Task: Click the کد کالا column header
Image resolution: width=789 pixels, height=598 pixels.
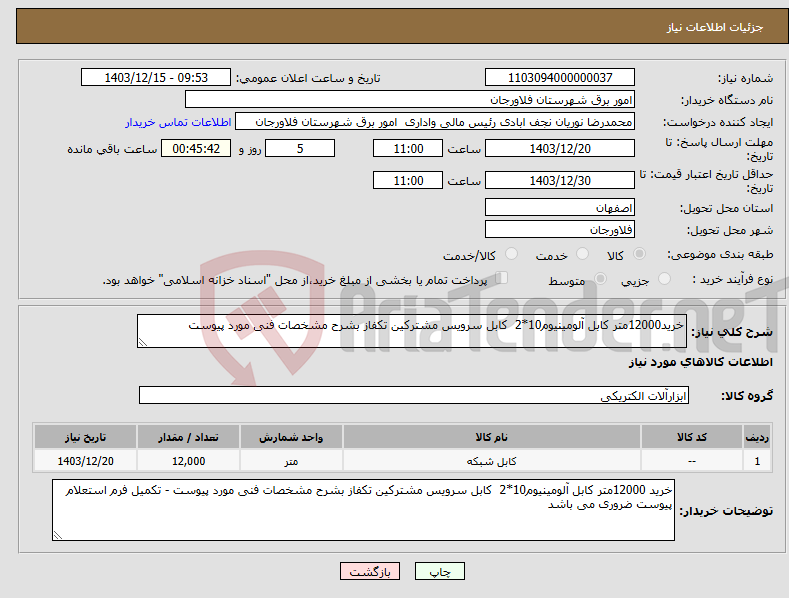Action: [692, 437]
